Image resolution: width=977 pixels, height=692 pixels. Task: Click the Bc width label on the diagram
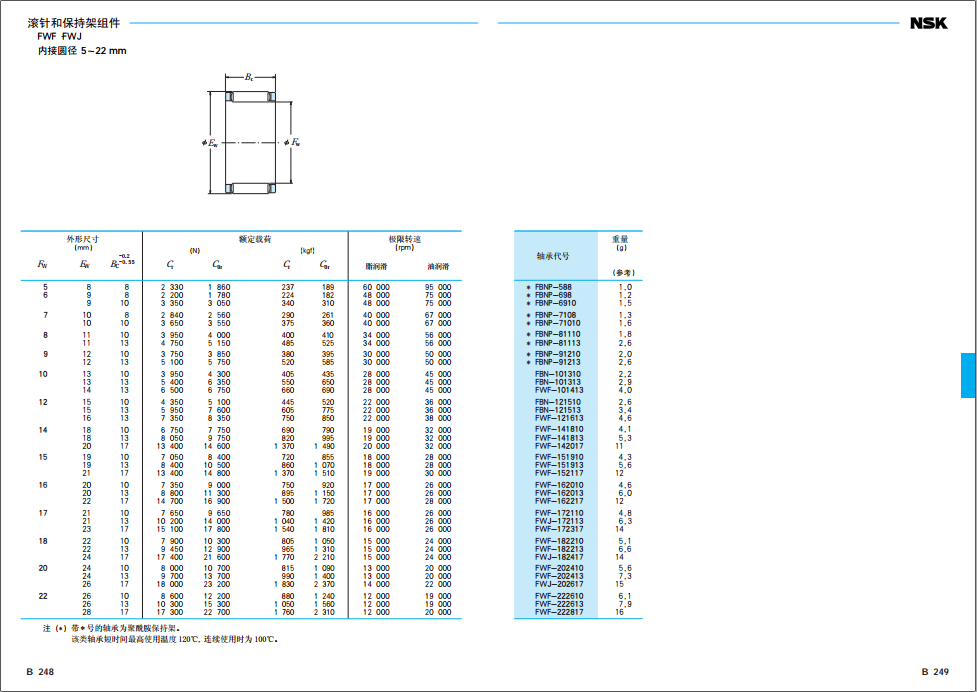tap(249, 76)
